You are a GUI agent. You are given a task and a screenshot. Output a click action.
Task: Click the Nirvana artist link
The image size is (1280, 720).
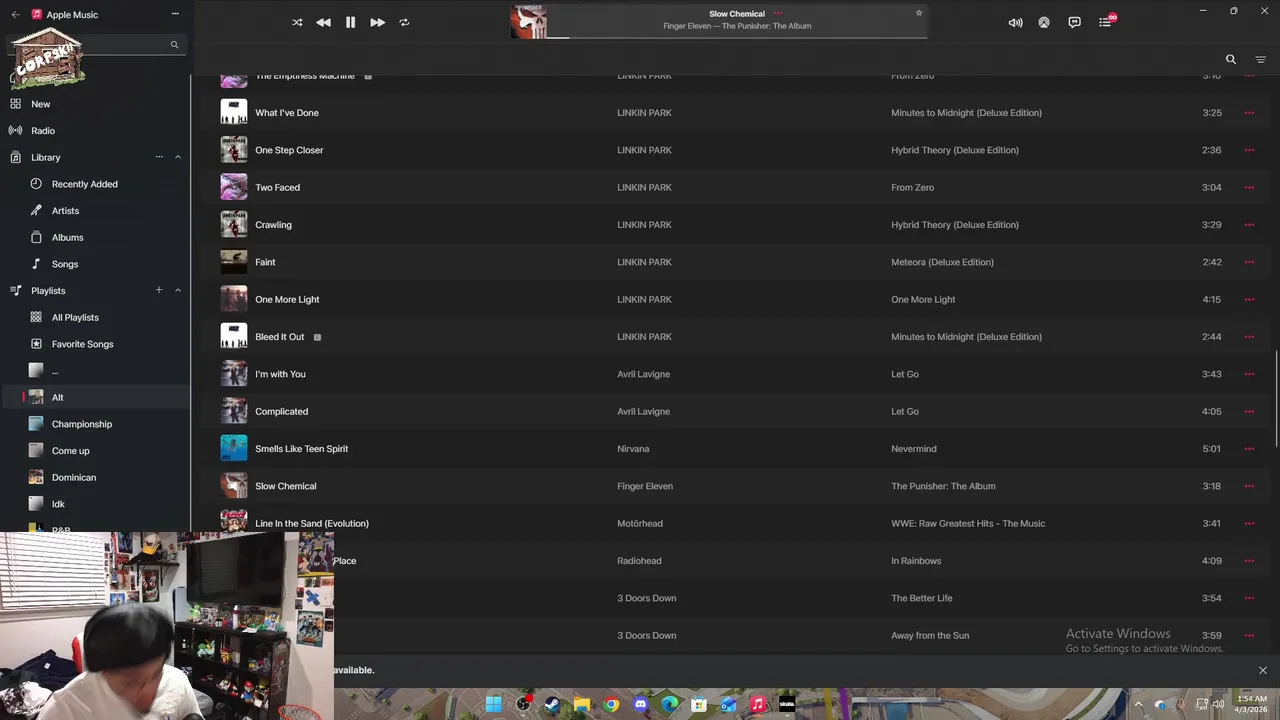[x=633, y=449]
